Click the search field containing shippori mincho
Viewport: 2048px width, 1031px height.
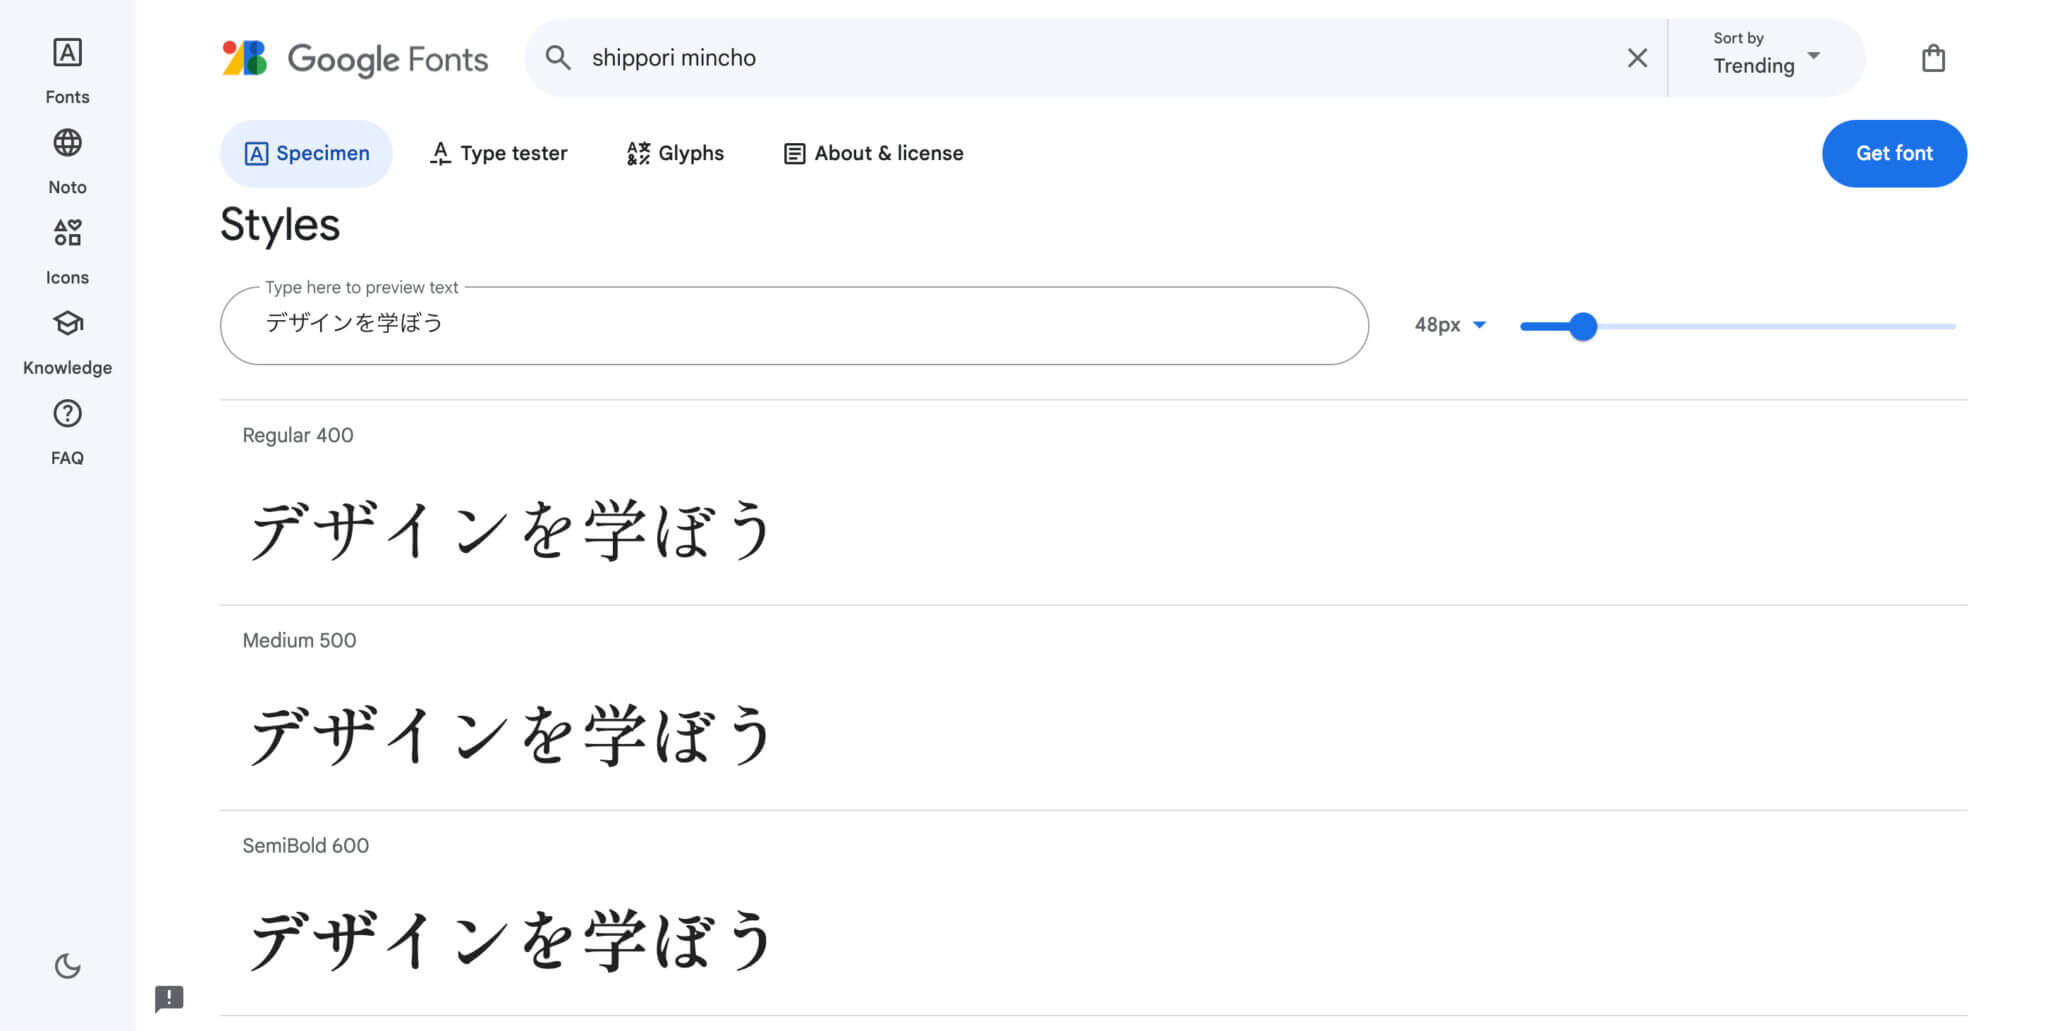point(1095,58)
